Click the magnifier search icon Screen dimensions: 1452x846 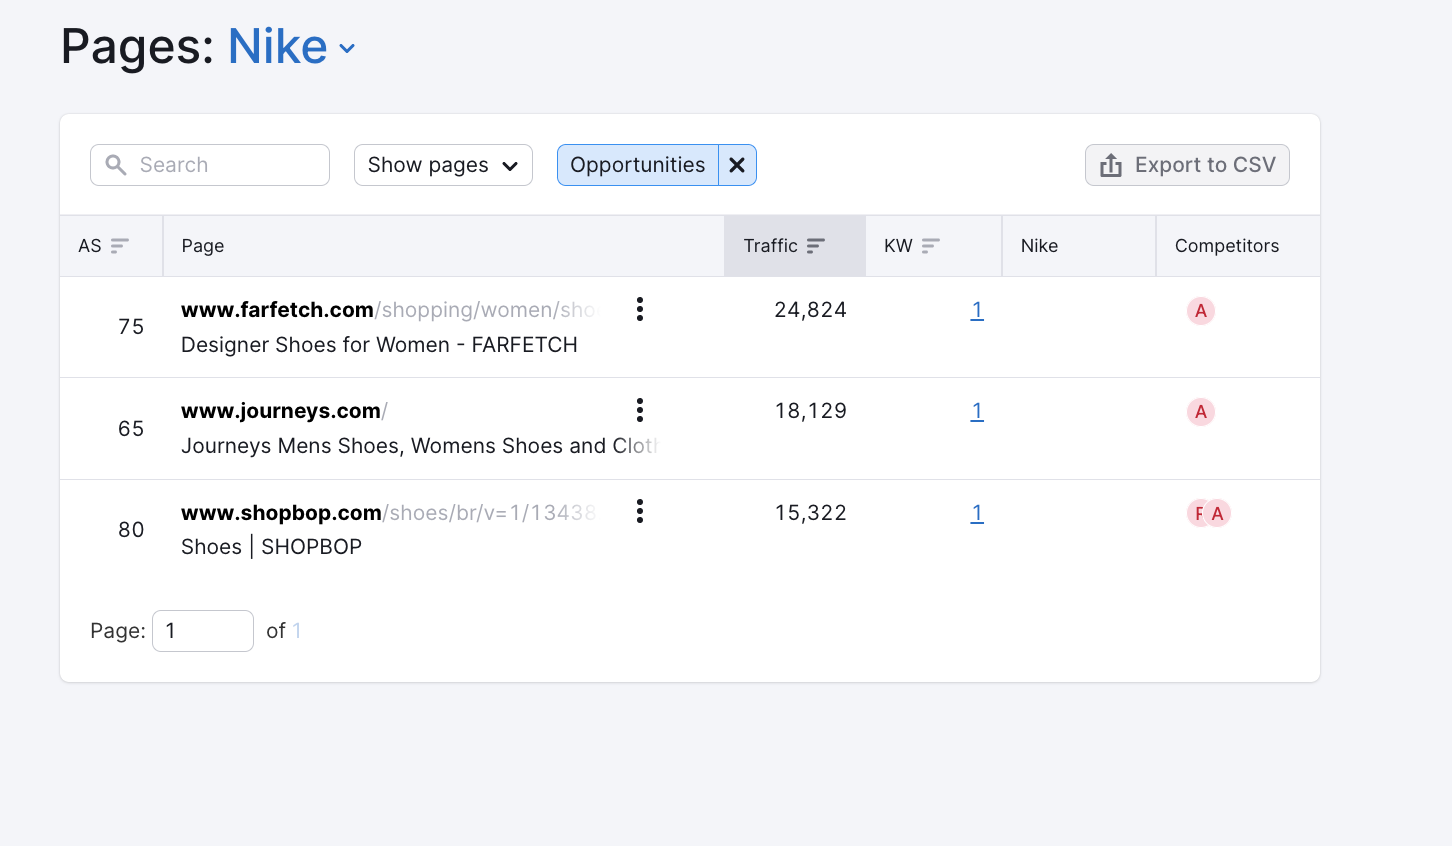tap(116, 165)
